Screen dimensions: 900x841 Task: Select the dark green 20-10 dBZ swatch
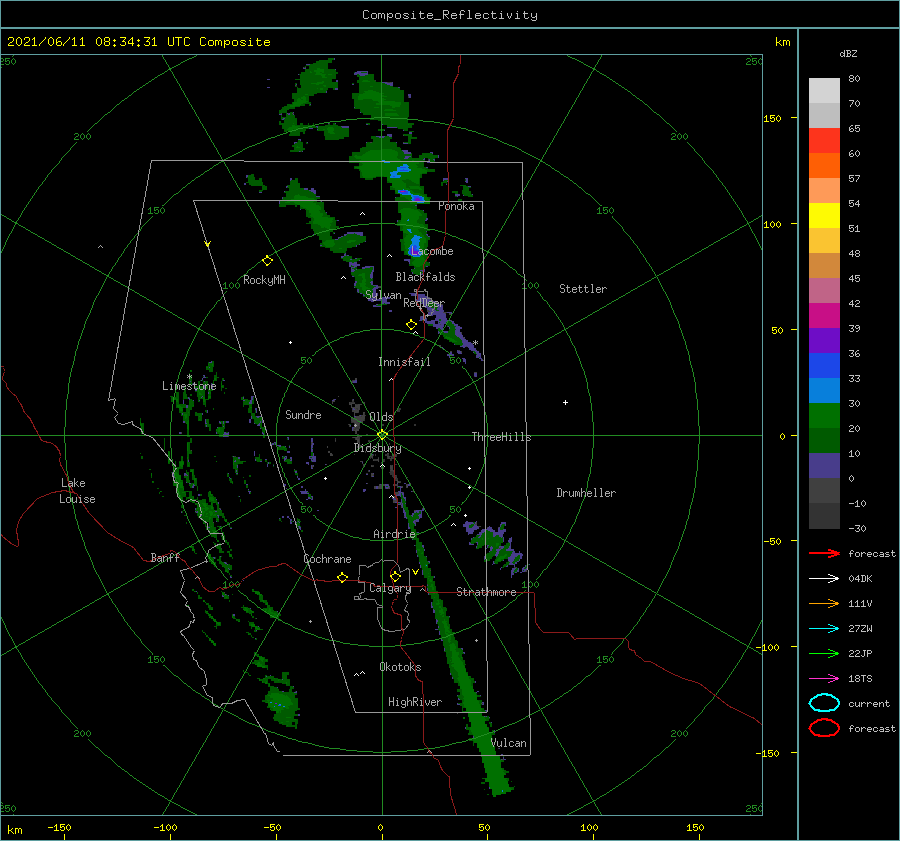click(824, 440)
